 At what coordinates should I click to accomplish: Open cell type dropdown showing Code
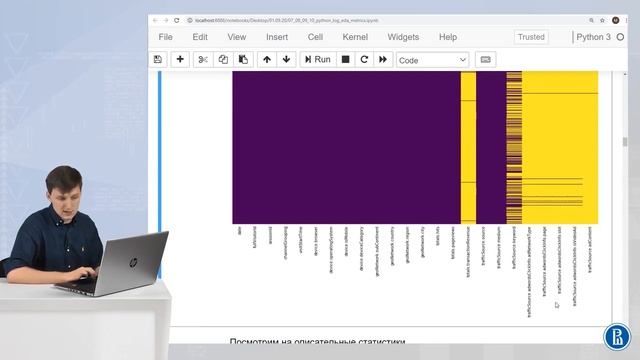coord(433,60)
